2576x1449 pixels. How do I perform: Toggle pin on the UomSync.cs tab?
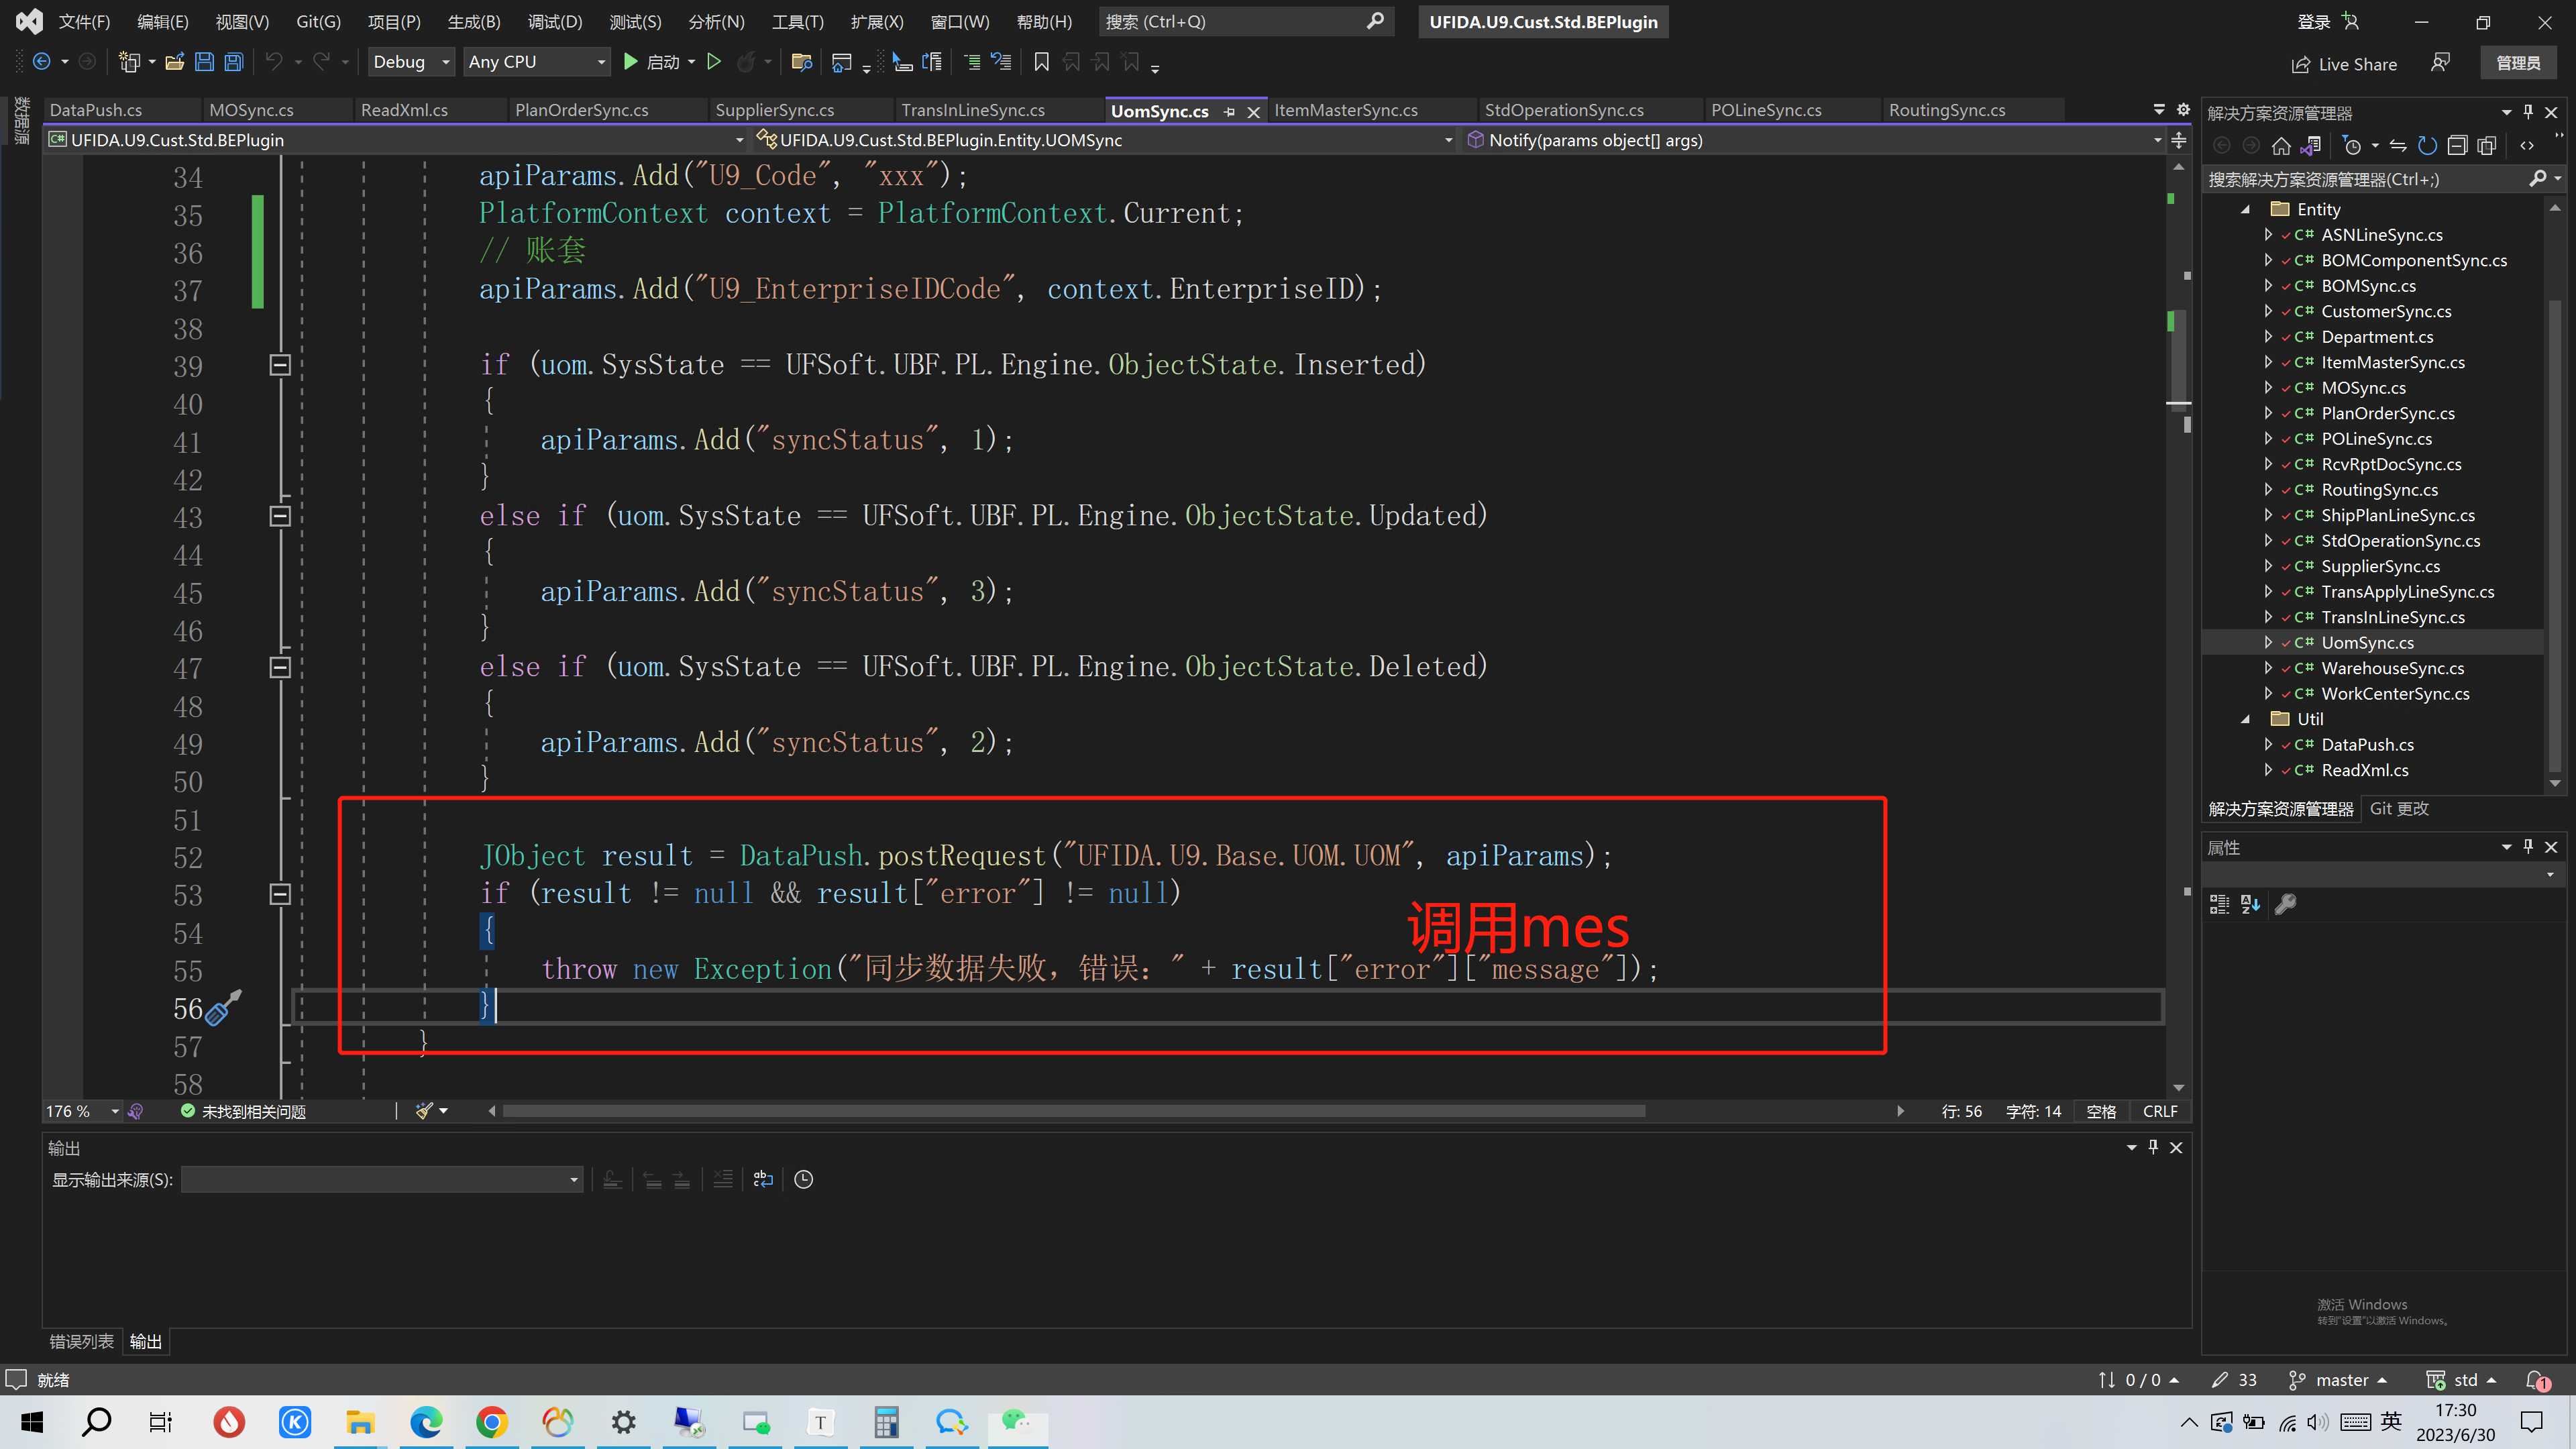1229,112
